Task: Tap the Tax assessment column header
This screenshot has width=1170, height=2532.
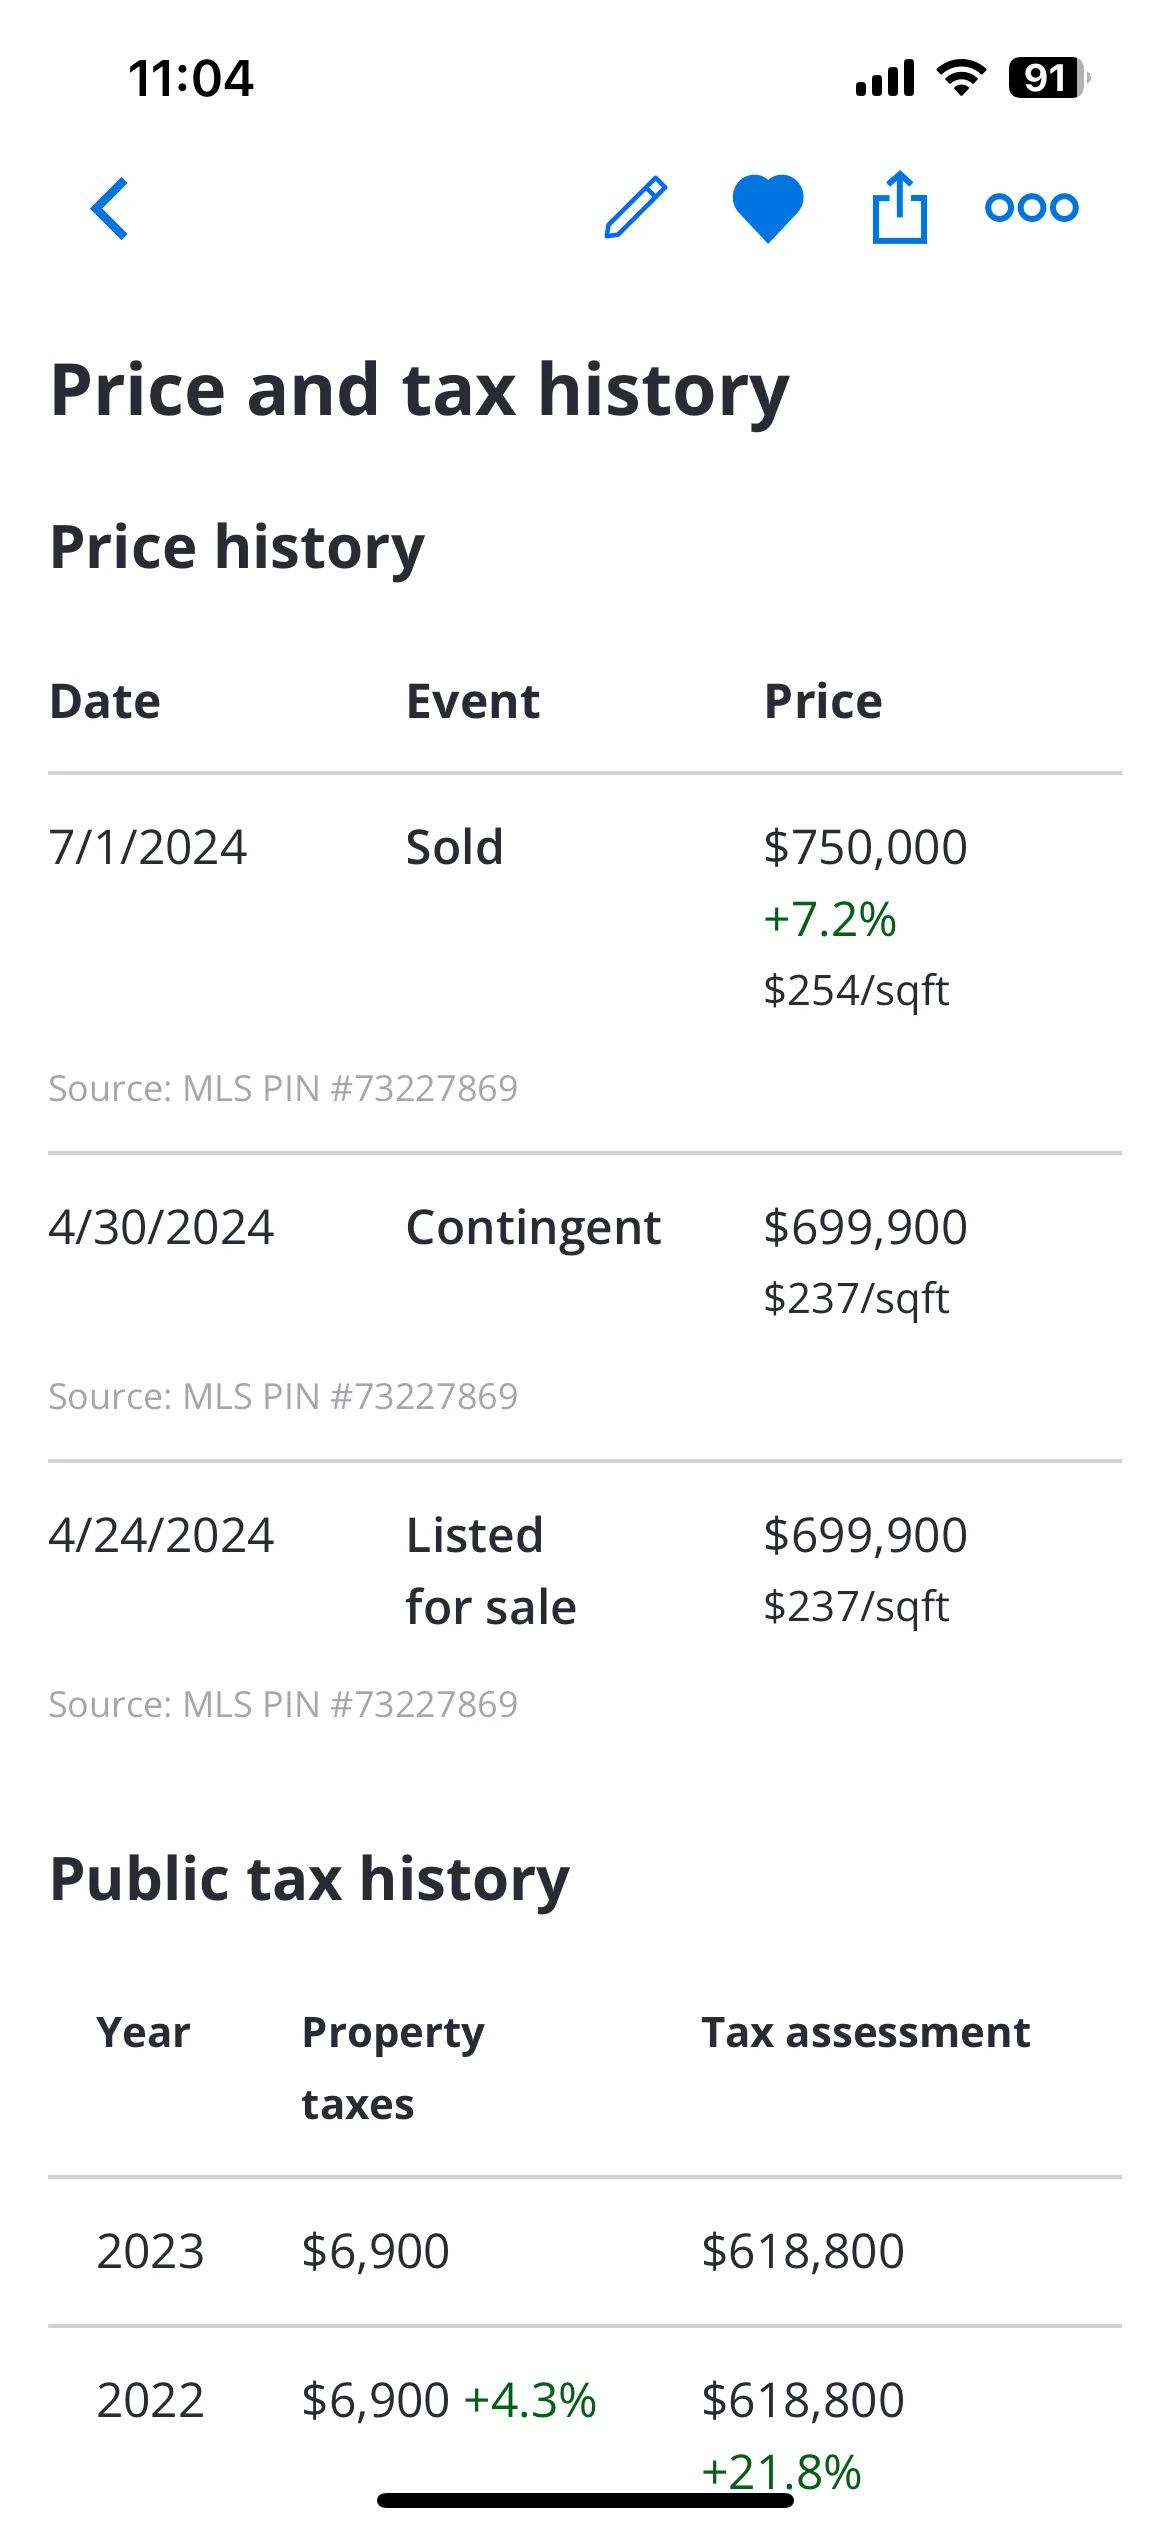Action: tap(866, 2033)
